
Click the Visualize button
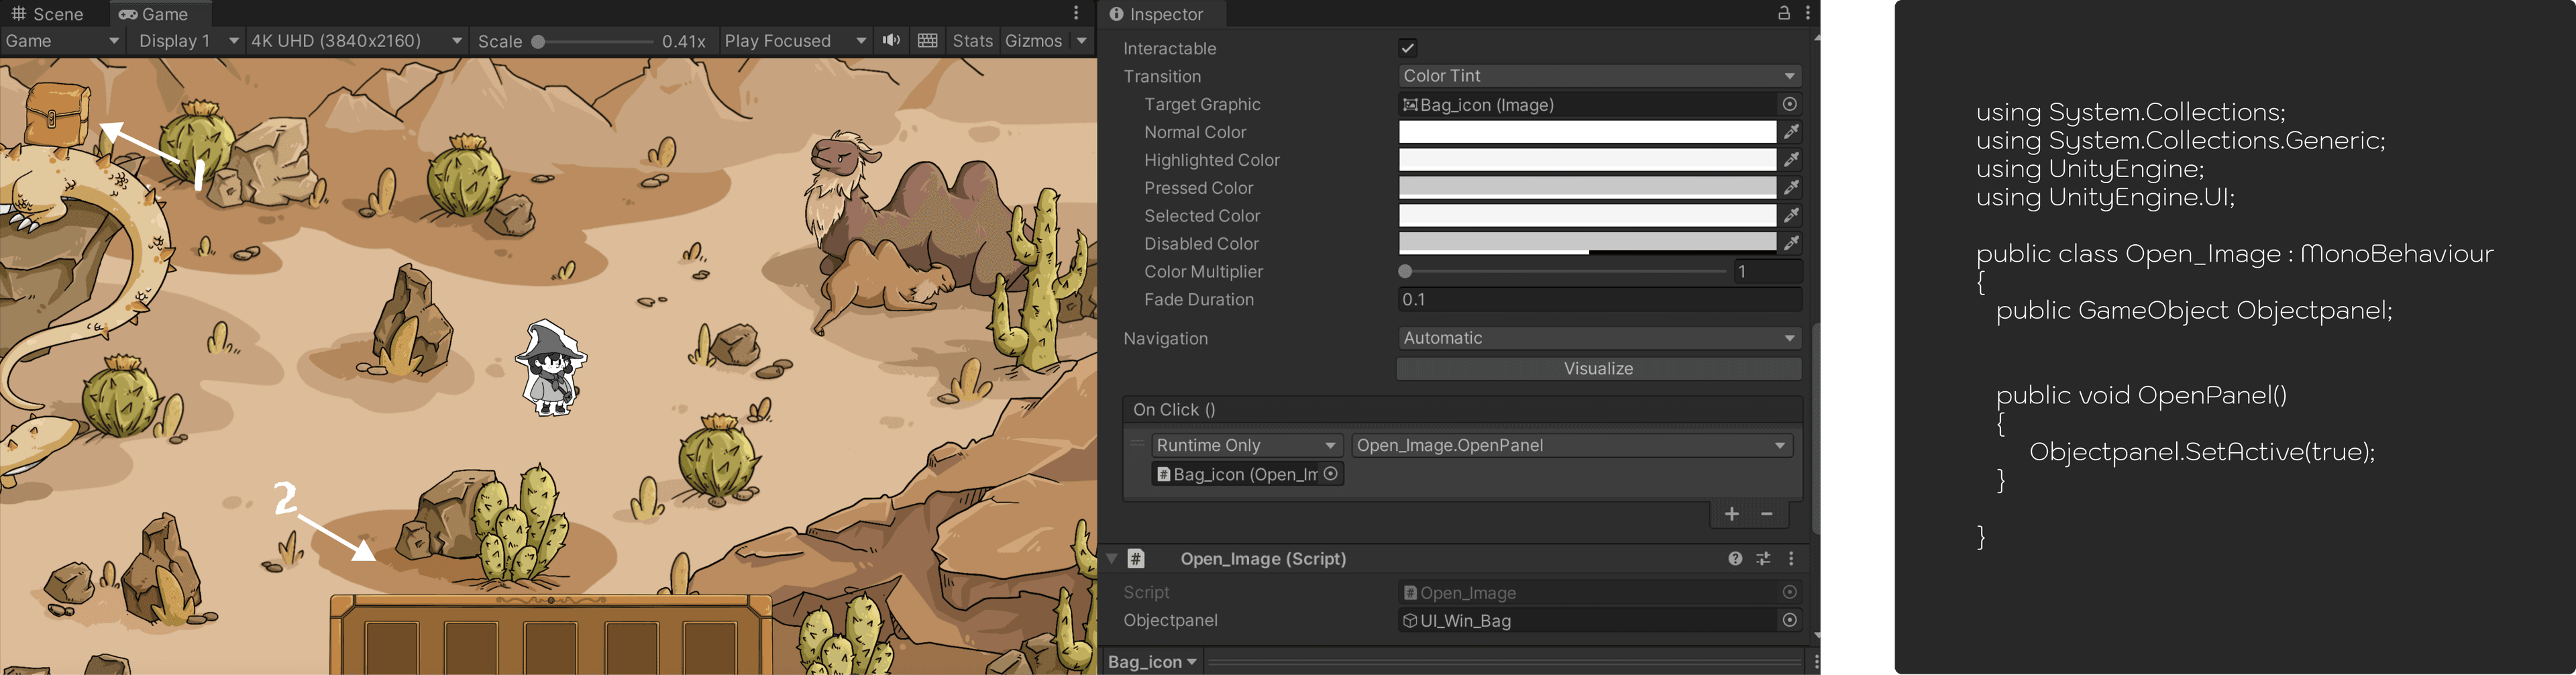coord(1598,369)
